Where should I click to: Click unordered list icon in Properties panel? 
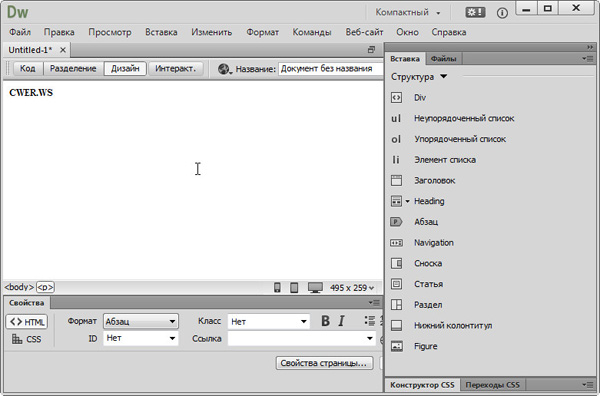coord(370,321)
